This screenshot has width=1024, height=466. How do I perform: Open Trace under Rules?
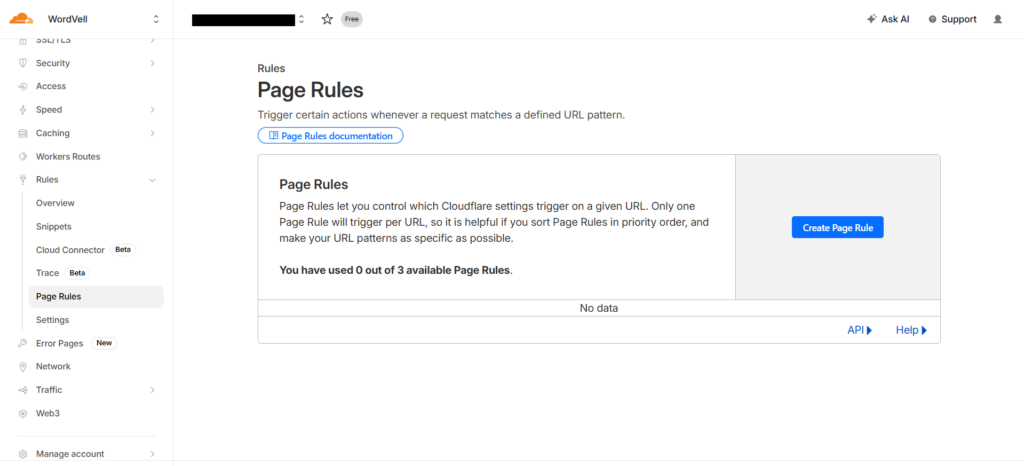pyautogui.click(x=47, y=273)
